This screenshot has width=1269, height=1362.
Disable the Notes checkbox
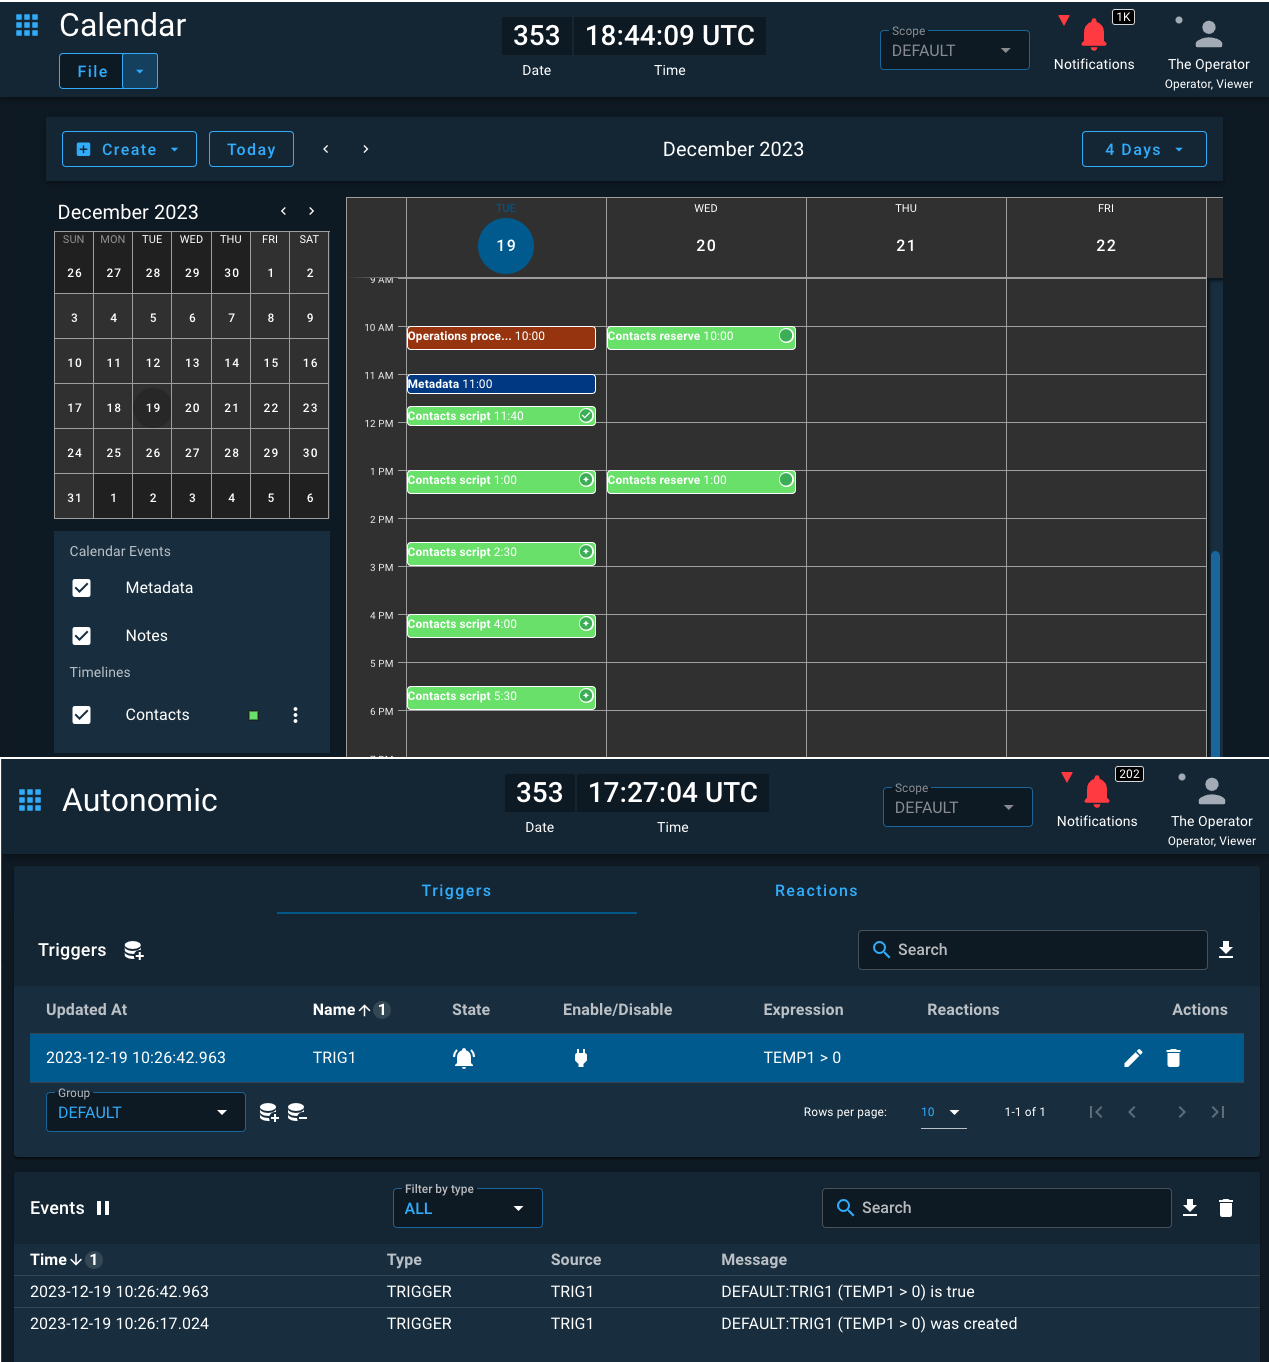81,635
